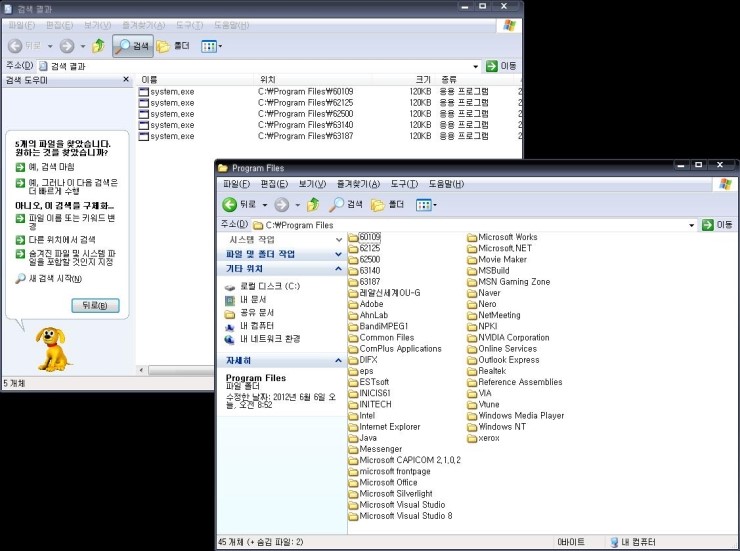Select the Windows Media Player folder
This screenshot has width=740, height=551.
tap(516, 416)
